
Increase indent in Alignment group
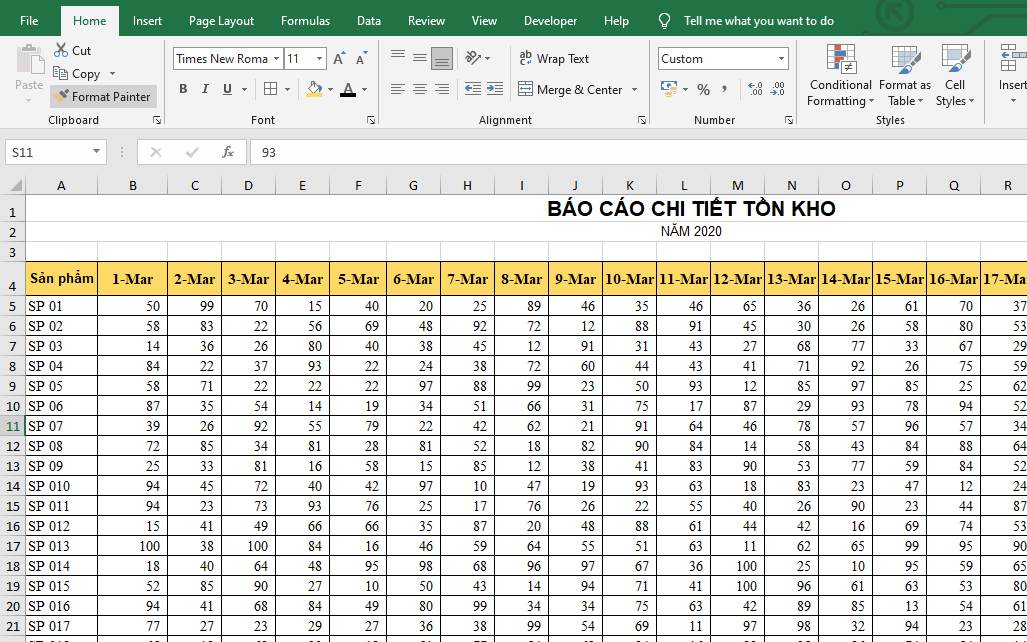tap(494, 89)
